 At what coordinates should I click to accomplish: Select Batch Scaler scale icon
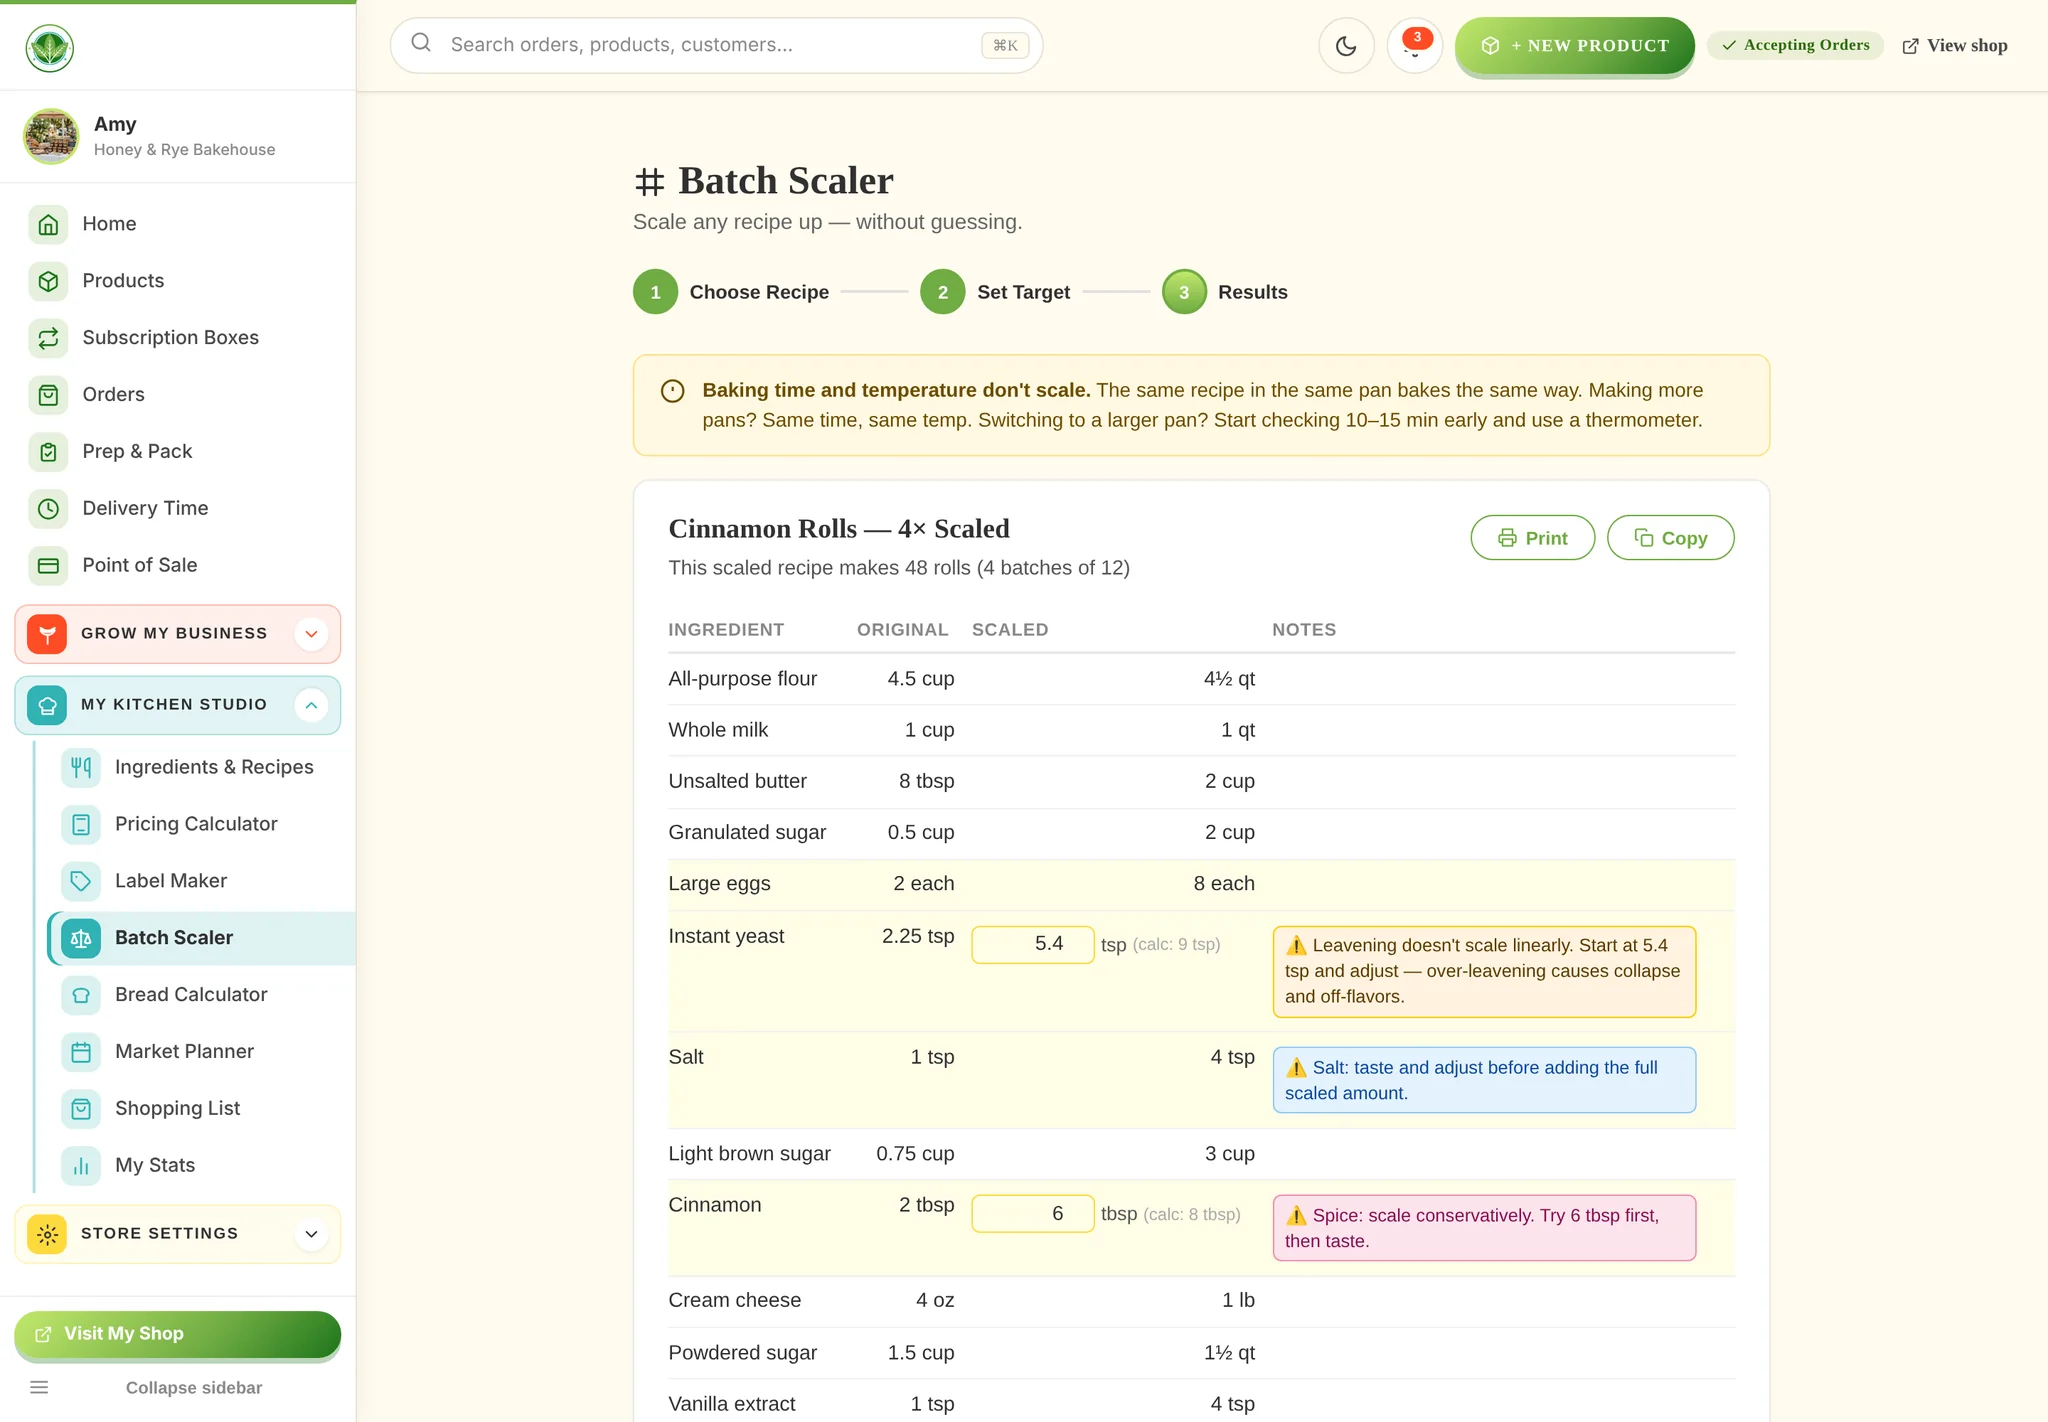(81, 938)
